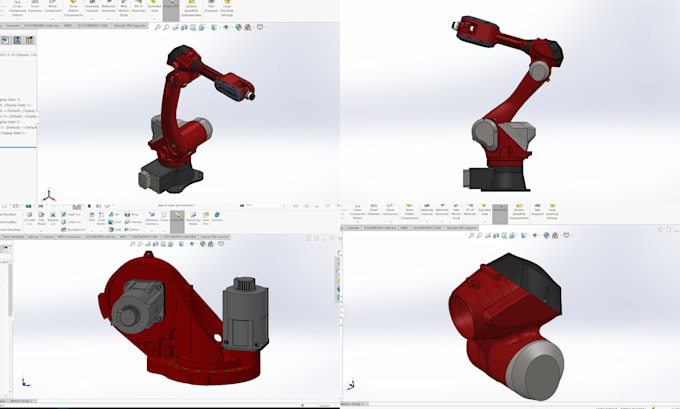
Task: Open MBD tab in elbow joint window
Action: tap(404, 228)
